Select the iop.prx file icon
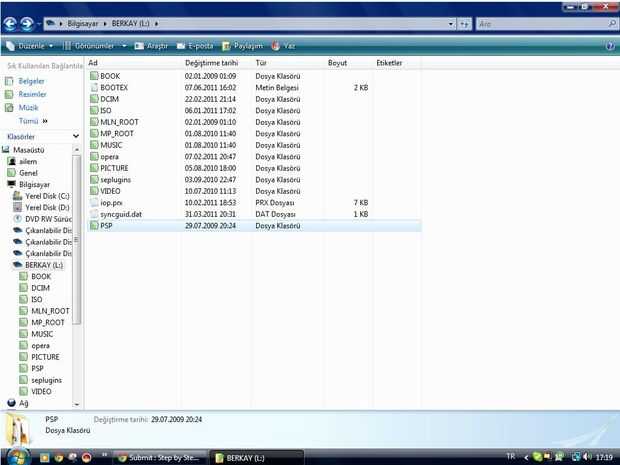This screenshot has width=620, height=465. 94,202
